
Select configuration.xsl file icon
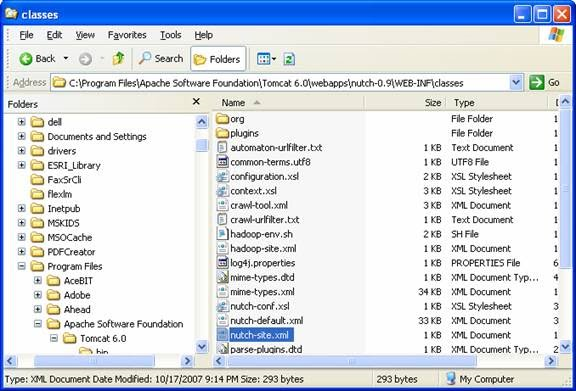pos(223,176)
